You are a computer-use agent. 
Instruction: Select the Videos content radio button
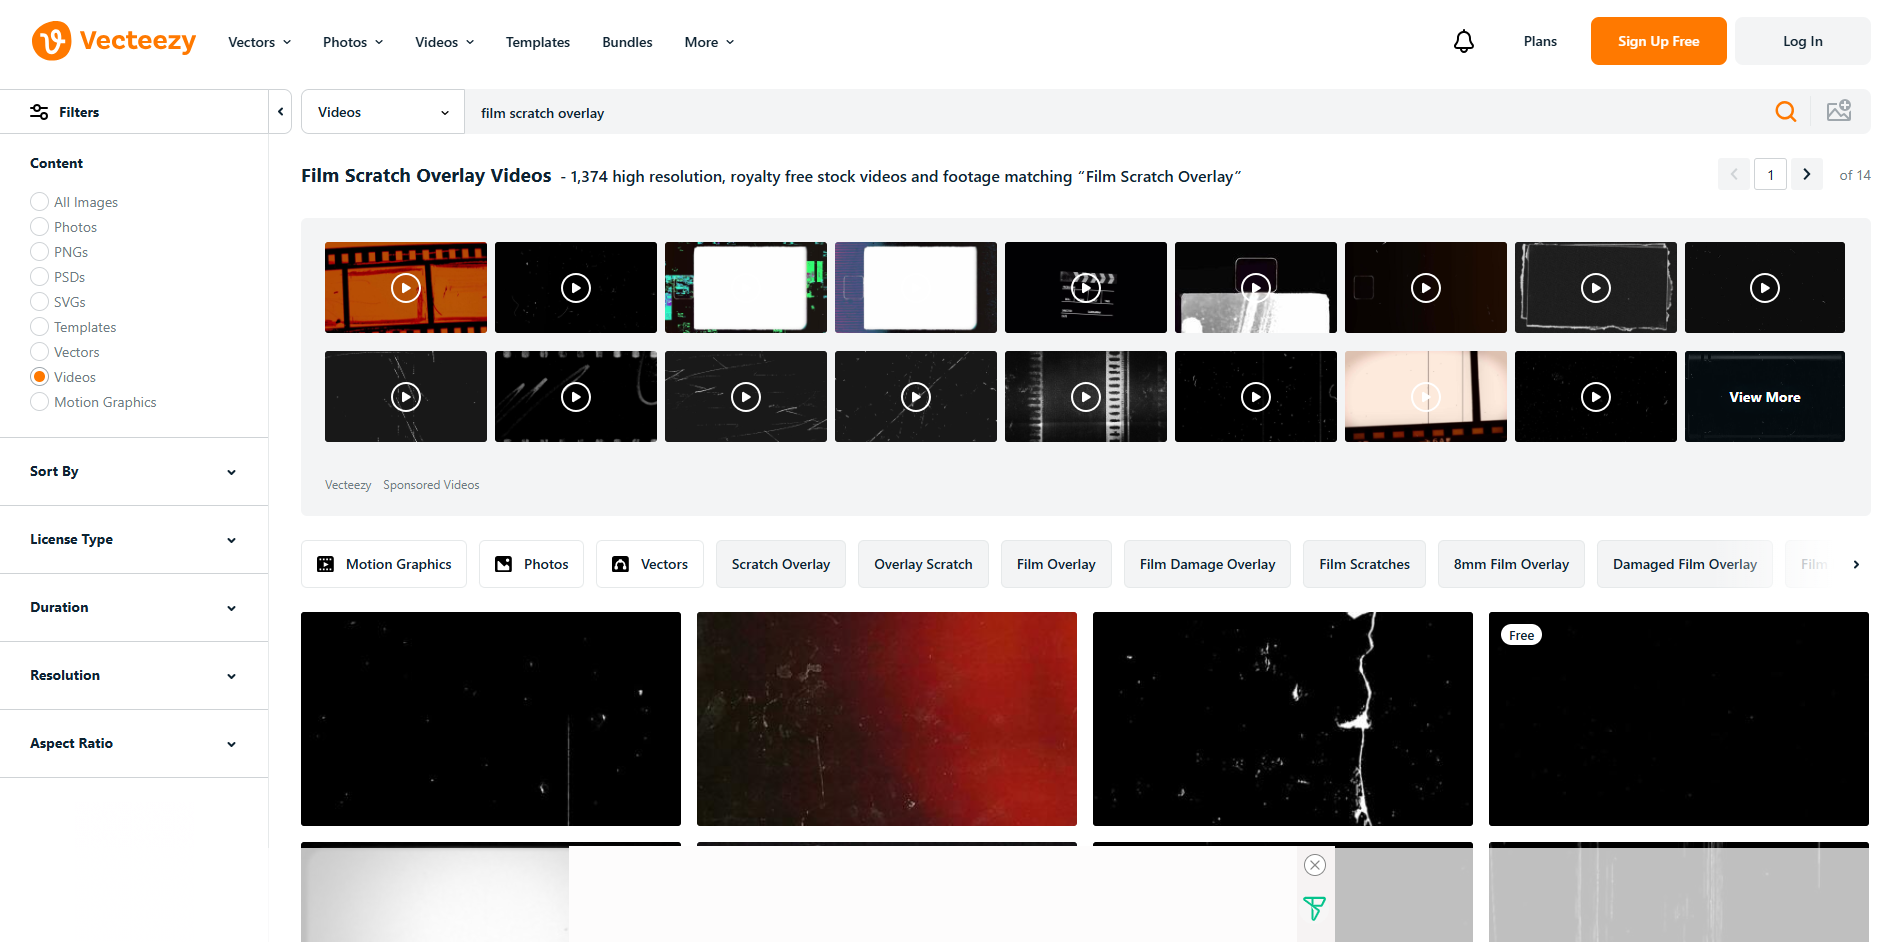(40, 377)
